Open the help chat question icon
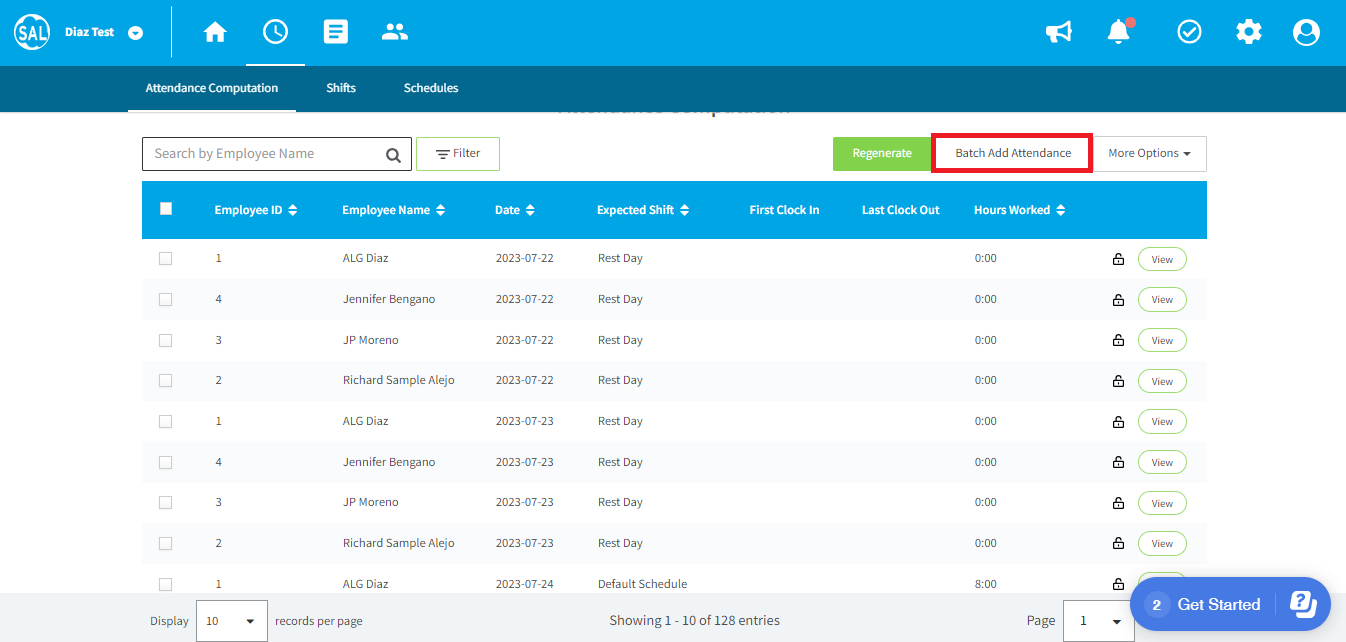 (1303, 604)
